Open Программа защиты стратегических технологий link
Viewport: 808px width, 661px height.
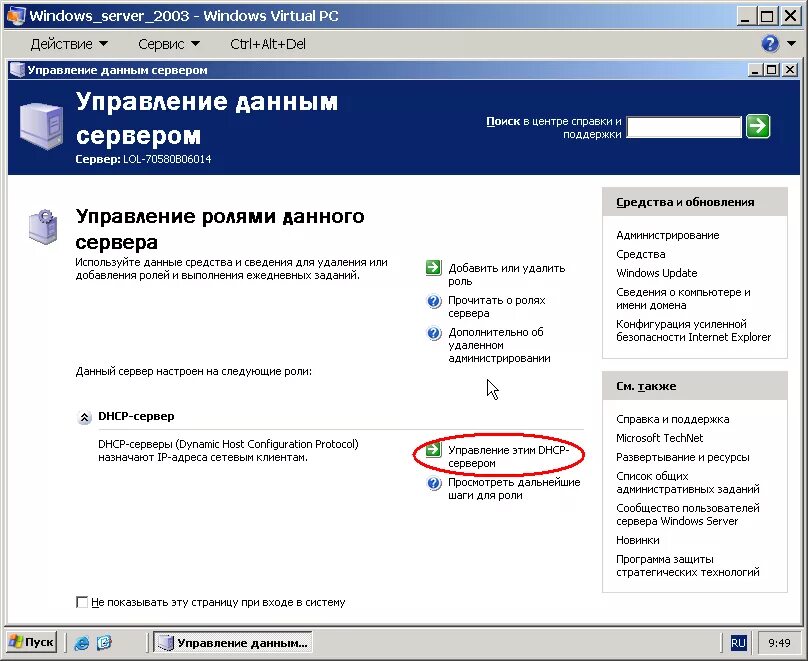click(x=688, y=565)
